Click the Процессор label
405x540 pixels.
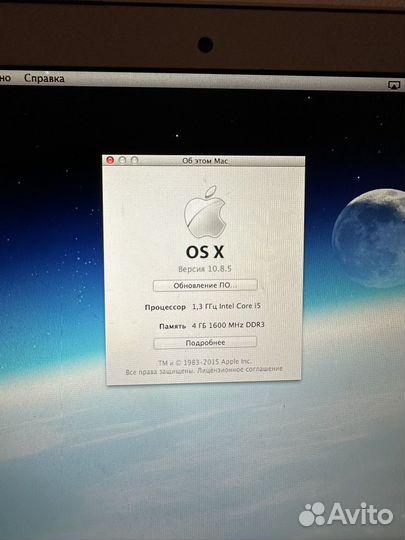pos(165,307)
